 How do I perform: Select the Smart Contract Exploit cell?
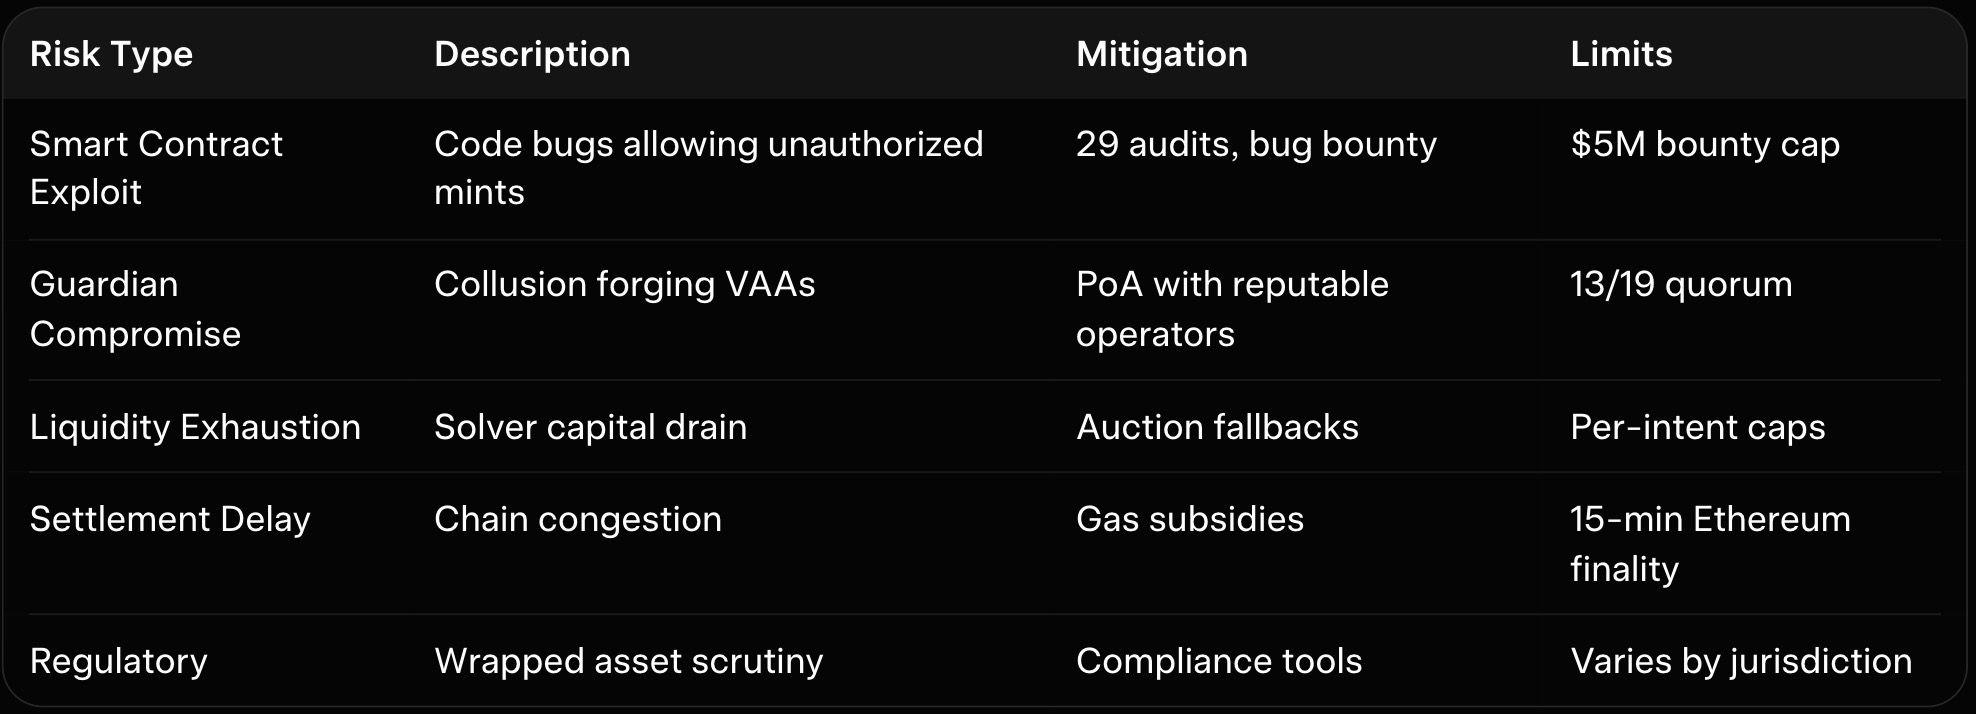coord(156,168)
